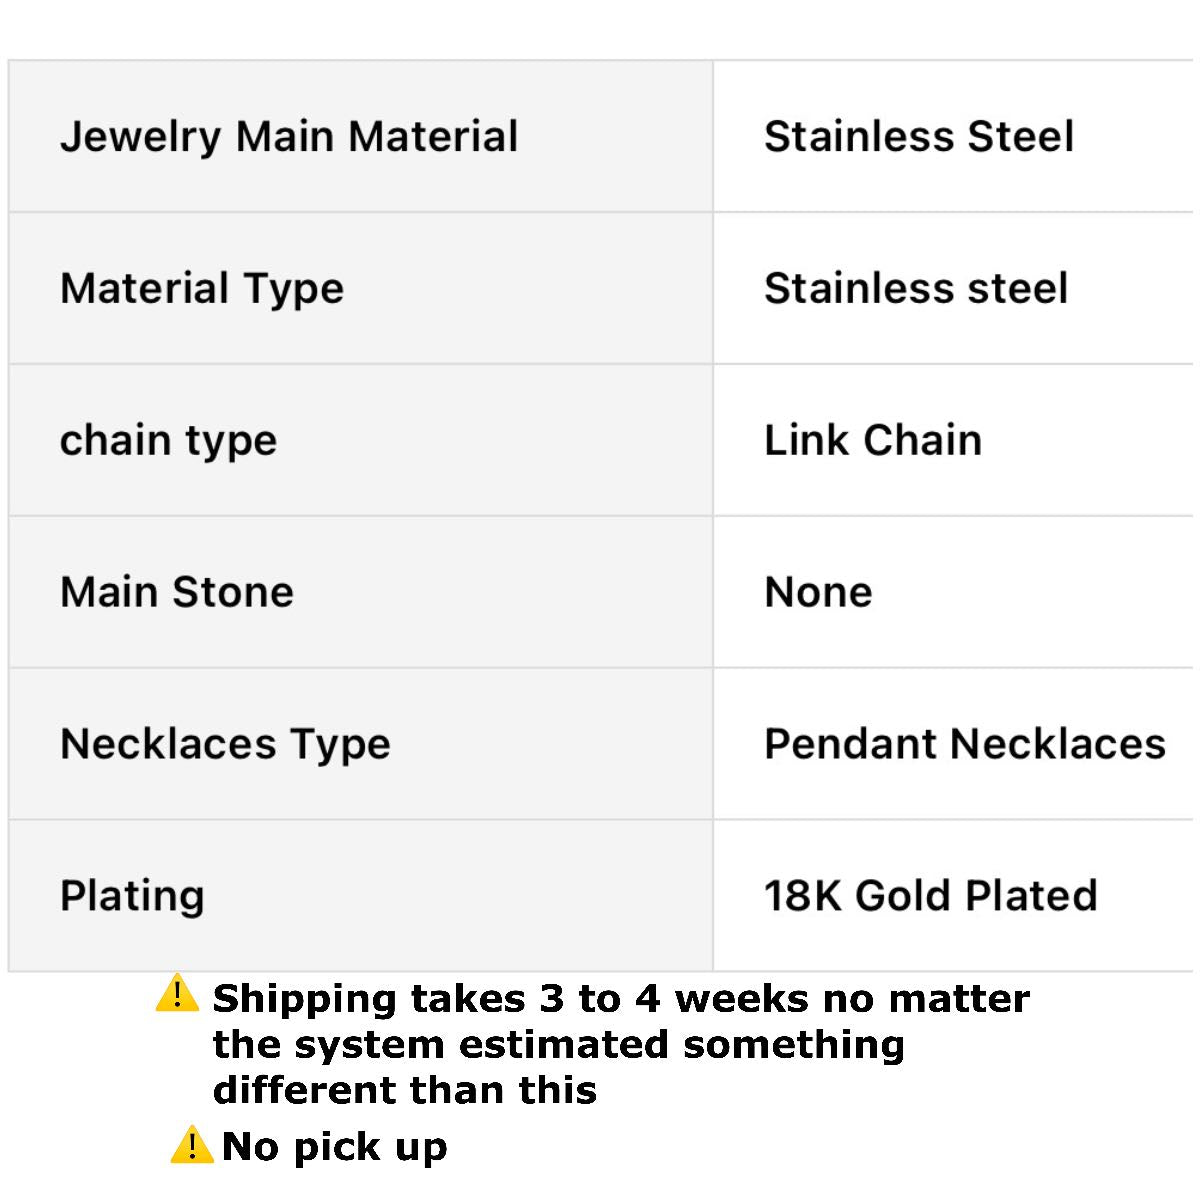Click the None value for Main Stone
This screenshot has width=1200, height=1200.
[818, 592]
